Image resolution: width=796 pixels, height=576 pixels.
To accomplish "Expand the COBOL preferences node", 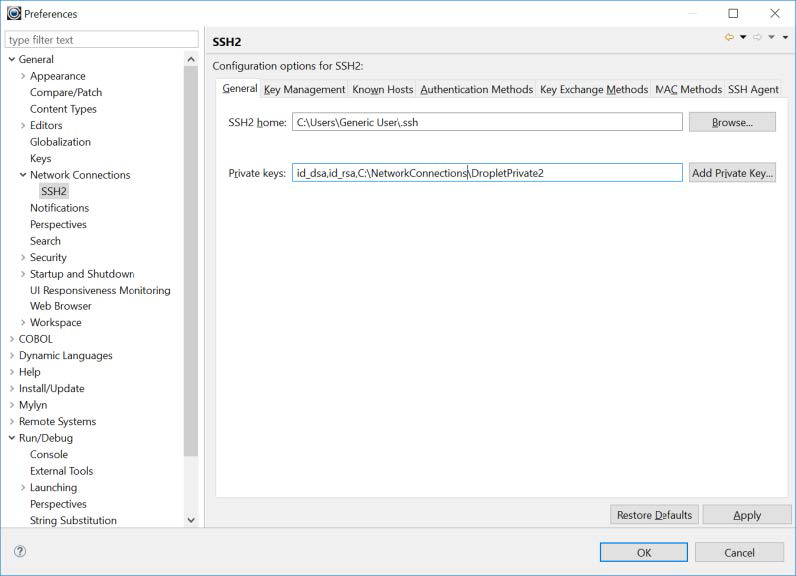I will coord(11,339).
